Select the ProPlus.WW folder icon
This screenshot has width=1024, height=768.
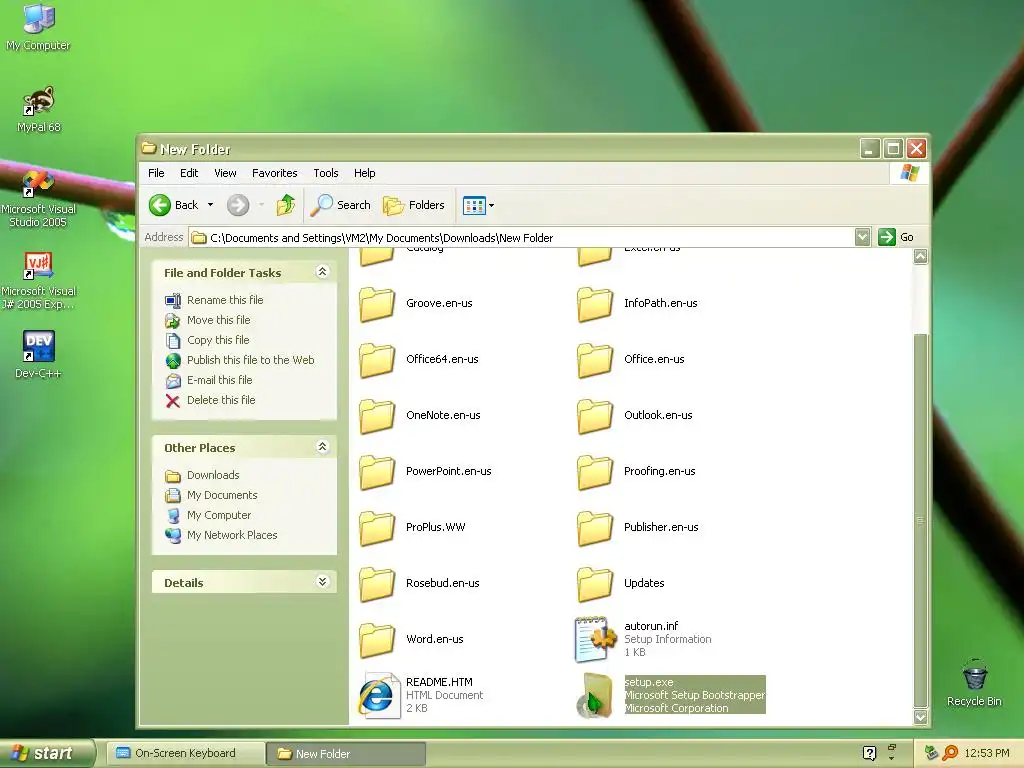coord(377,528)
